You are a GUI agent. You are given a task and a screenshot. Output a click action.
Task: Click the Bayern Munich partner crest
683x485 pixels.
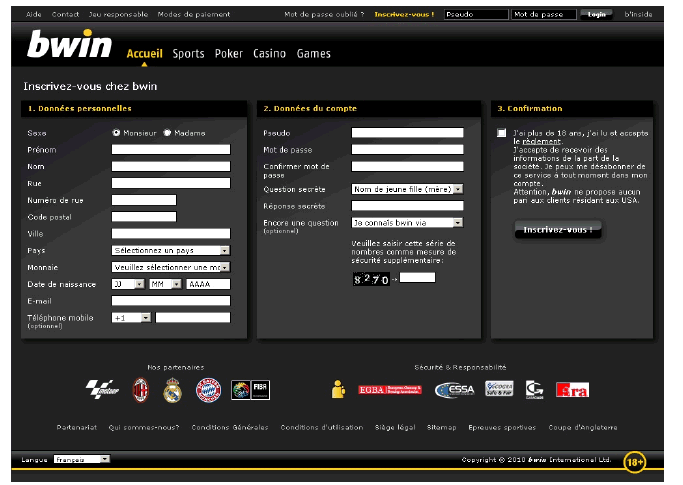tap(207, 389)
